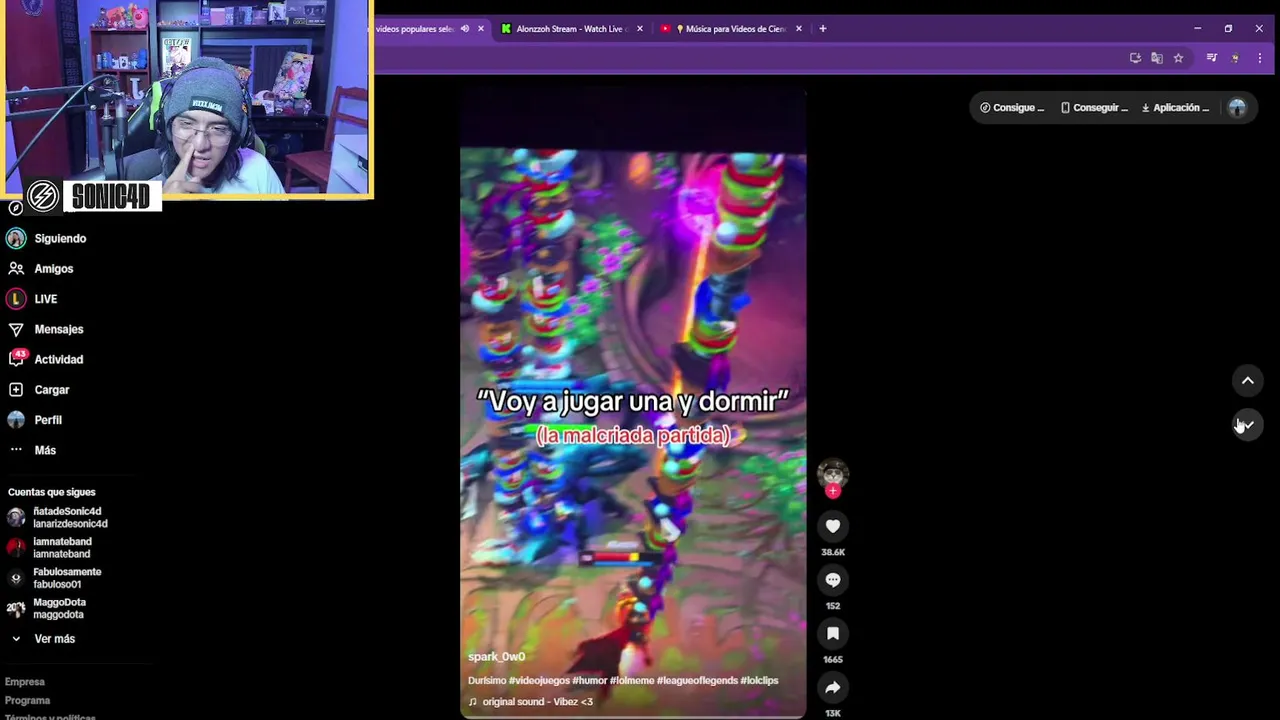Mute TikTok tab via speaker icon
This screenshot has height=720, width=1280.
[x=464, y=29]
